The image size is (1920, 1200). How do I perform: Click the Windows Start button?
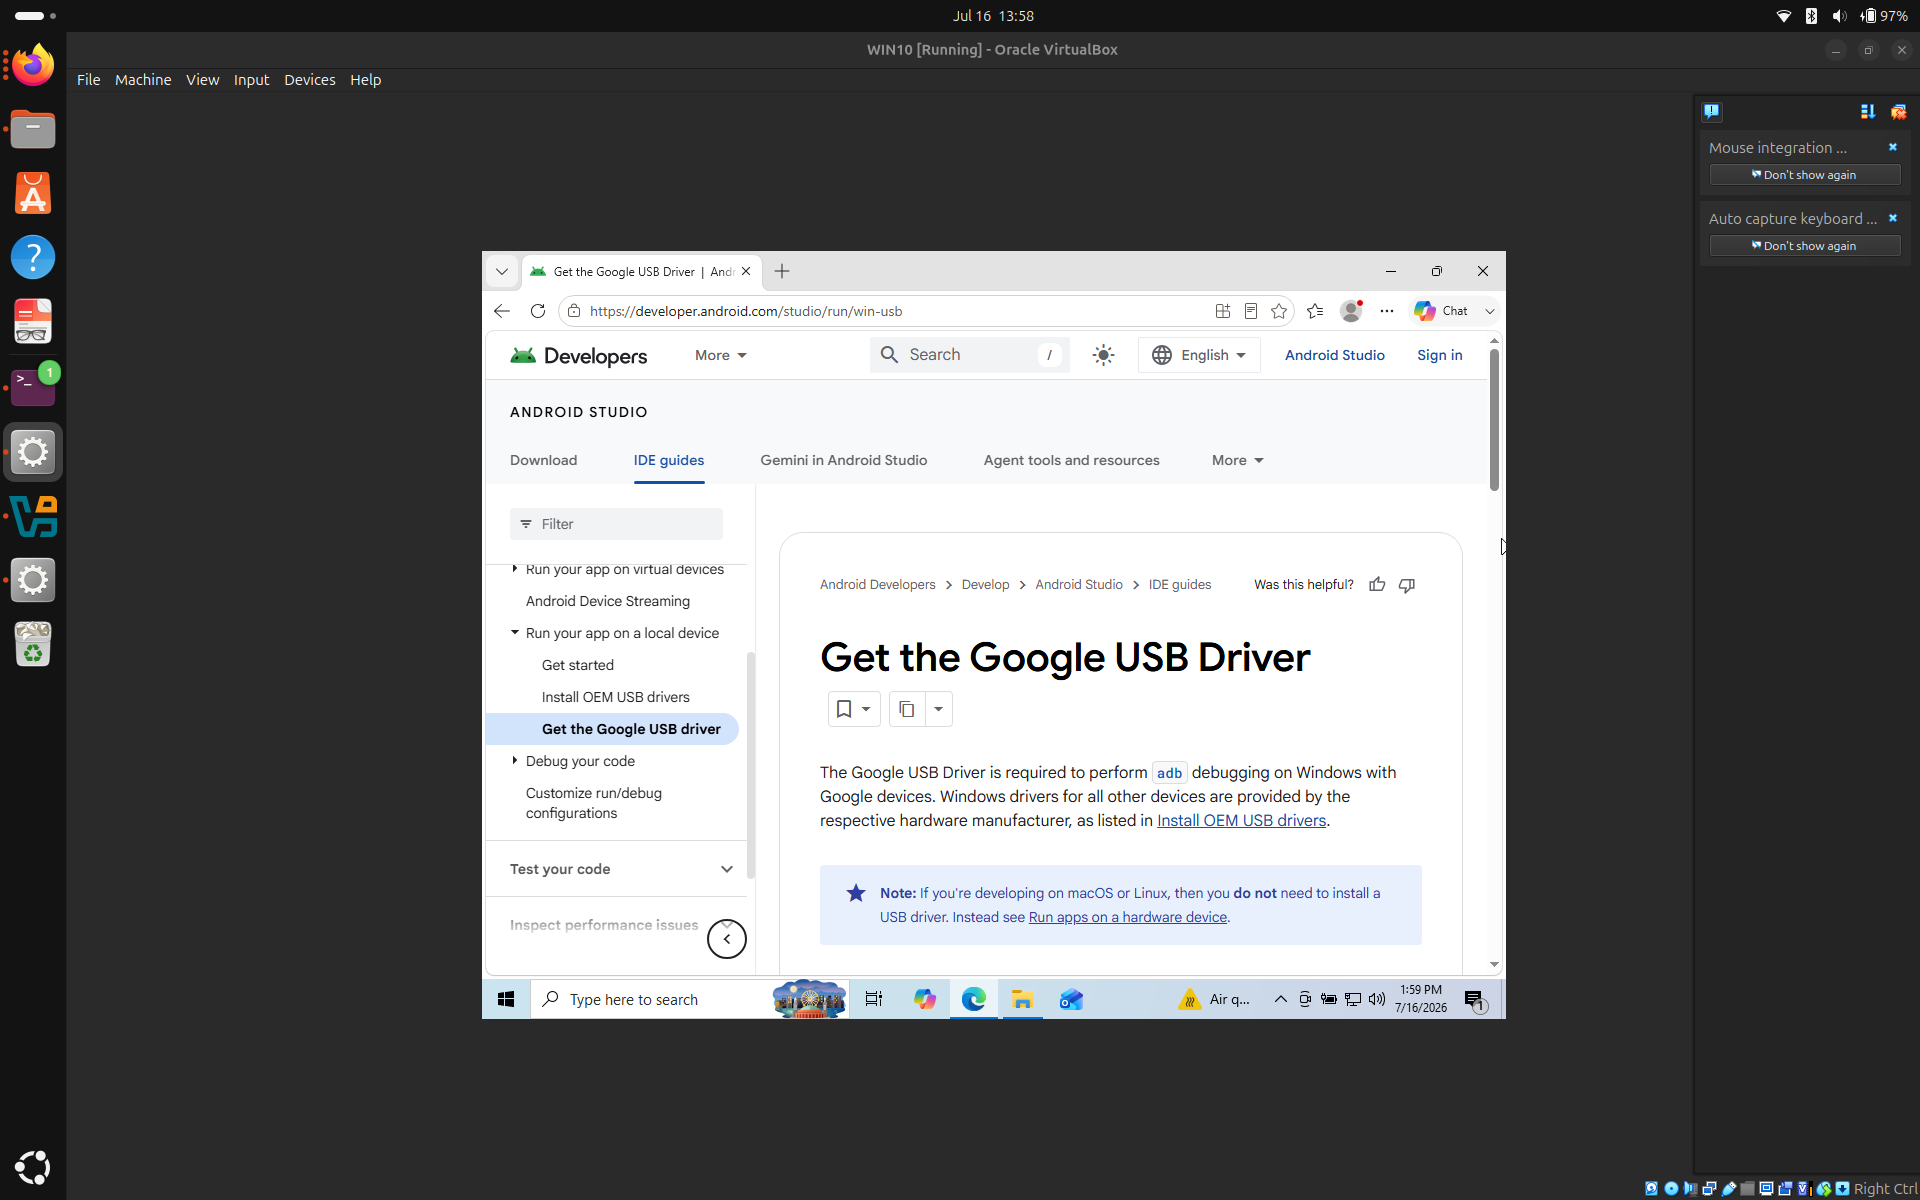(506, 999)
